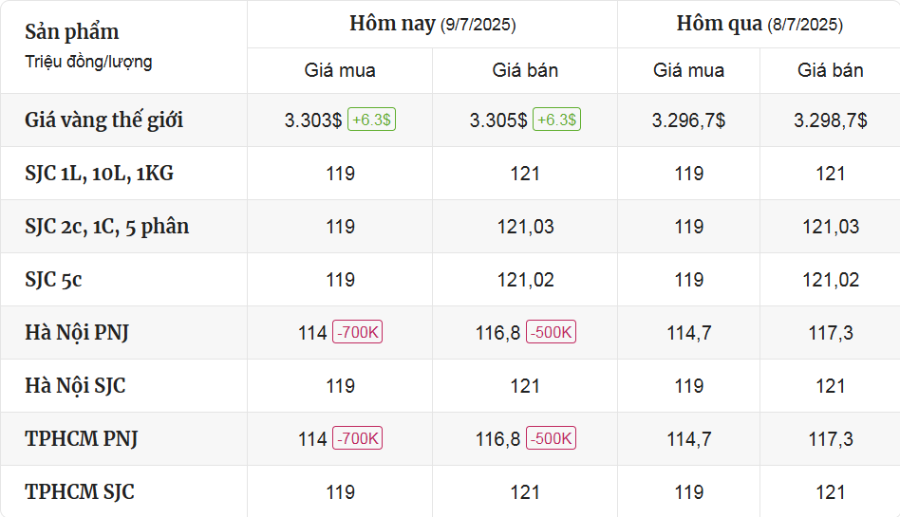
Task: Click yesterday's world gold sell price 3.298,7$
Action: pos(830,120)
